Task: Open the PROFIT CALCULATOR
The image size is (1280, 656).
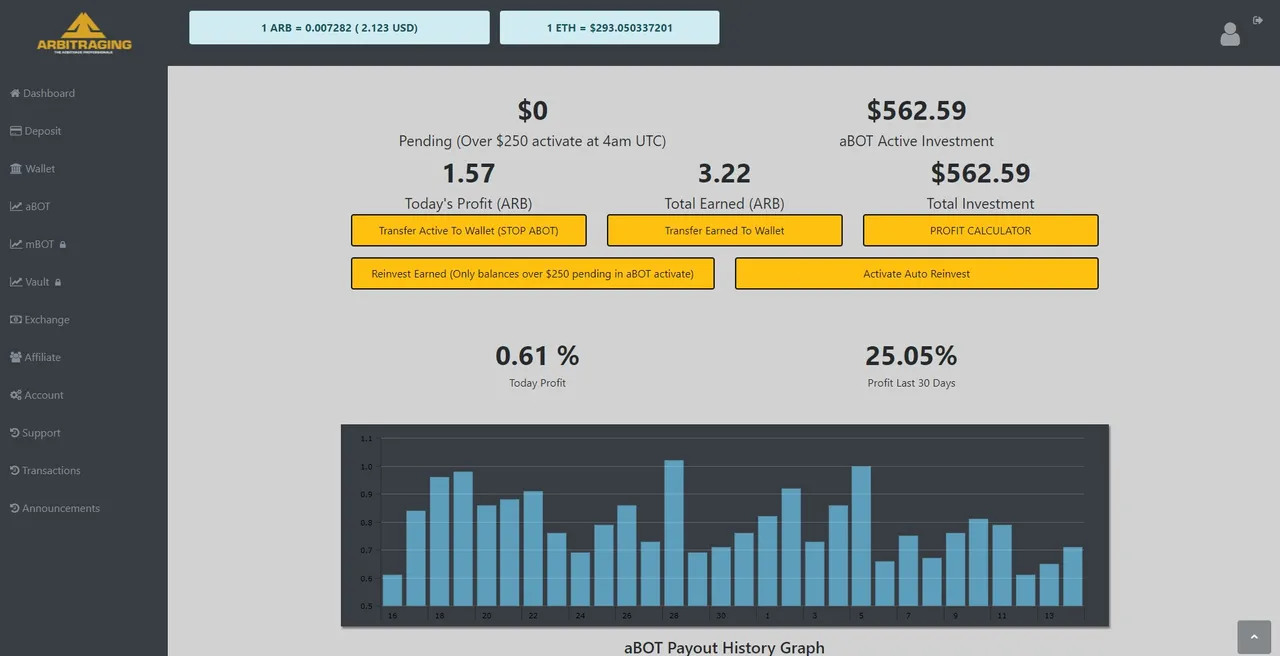Action: coord(981,230)
